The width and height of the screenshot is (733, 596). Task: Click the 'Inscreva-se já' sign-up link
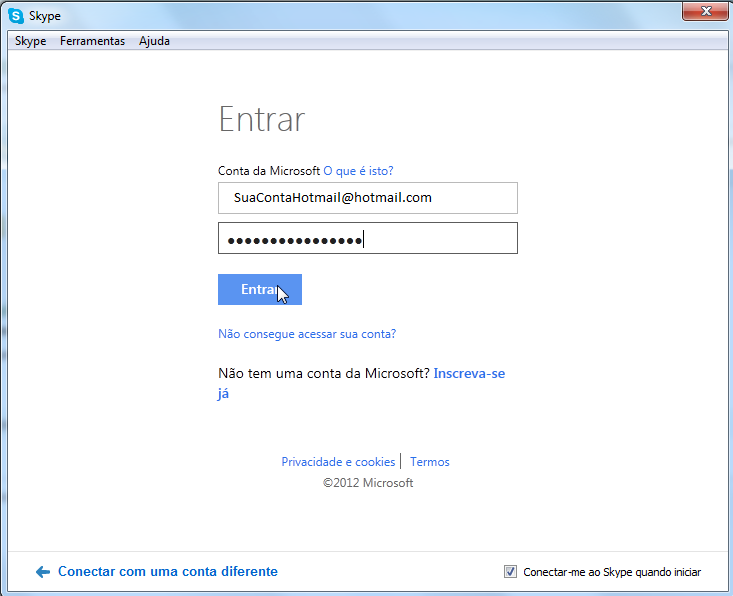click(x=469, y=373)
